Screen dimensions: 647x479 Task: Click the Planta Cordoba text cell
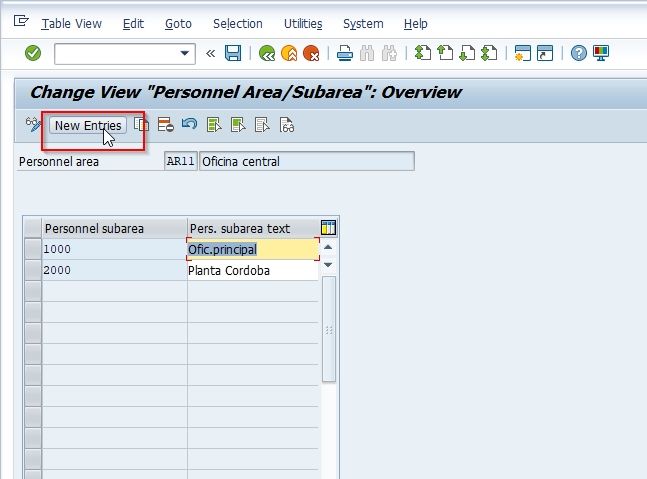pos(253,270)
